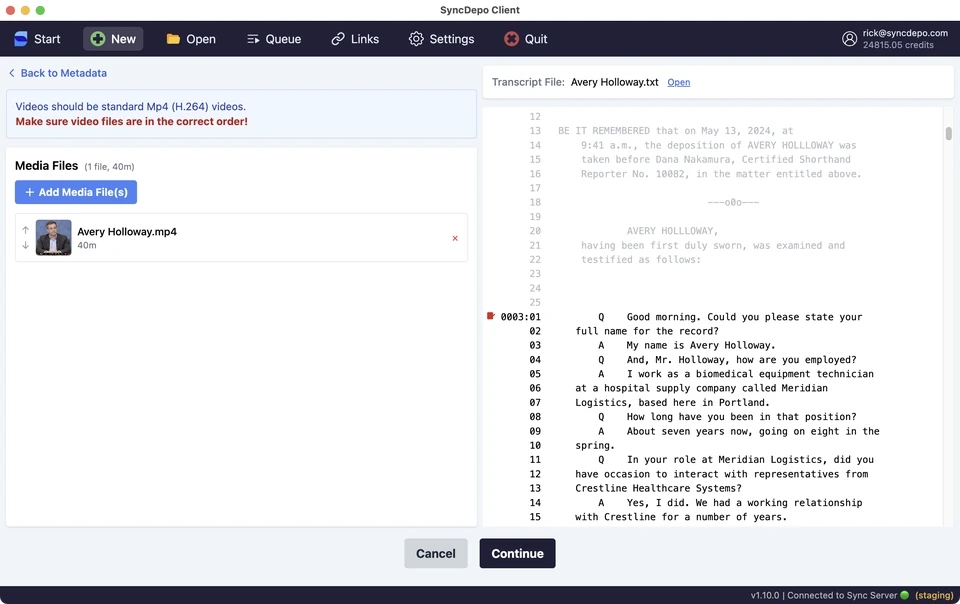The width and height of the screenshot is (960, 604).
Task: Open the Links section
Action: pyautogui.click(x=355, y=39)
